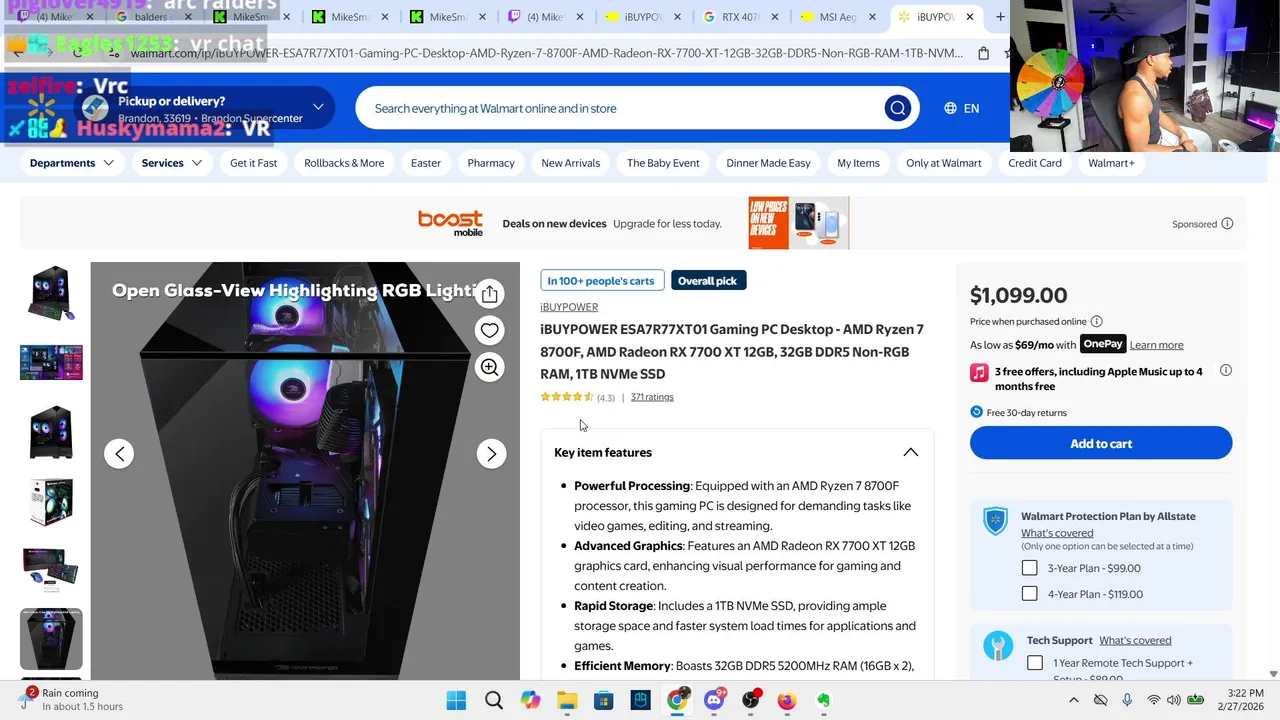Switch to Chrome in taskbar
Viewport: 1280px width, 720px height.
678,700
